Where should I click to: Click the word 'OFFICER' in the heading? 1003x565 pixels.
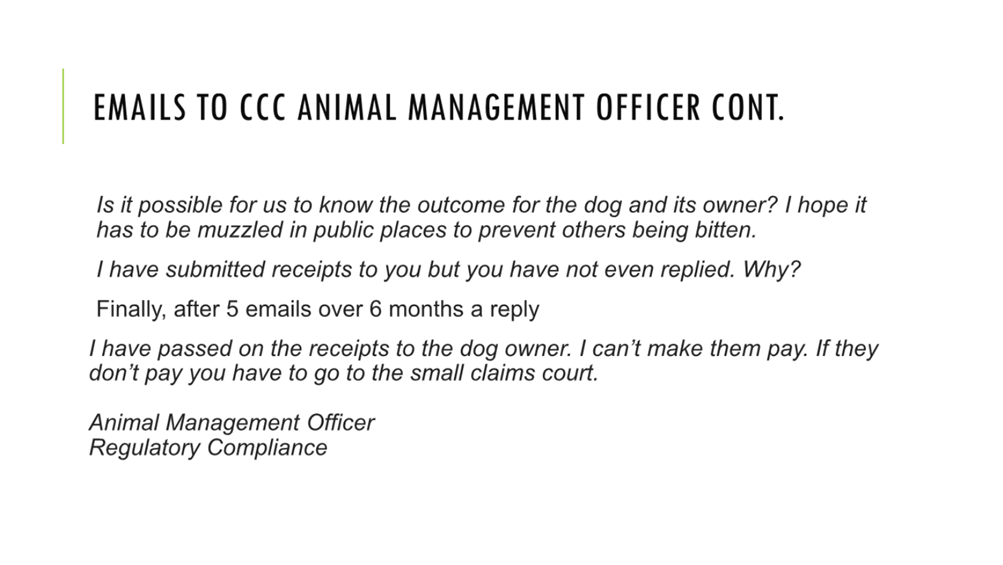pos(649,107)
